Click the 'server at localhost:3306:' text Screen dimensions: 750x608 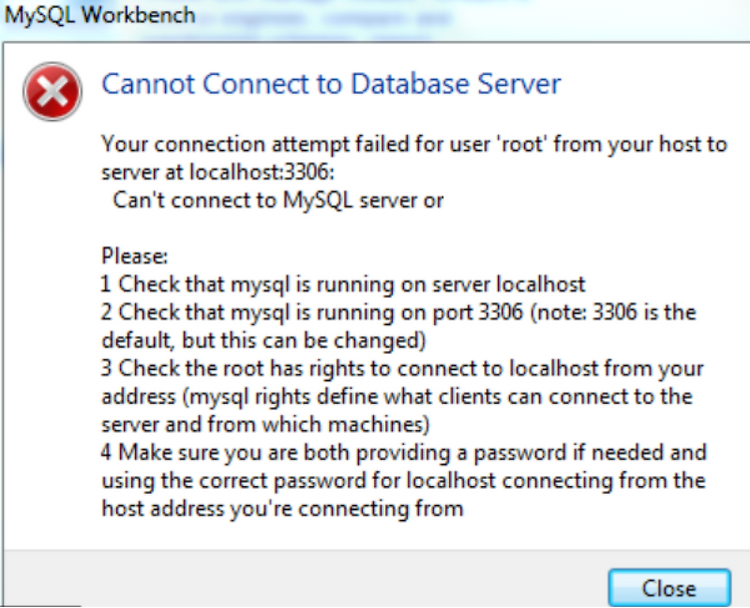pos(218,172)
